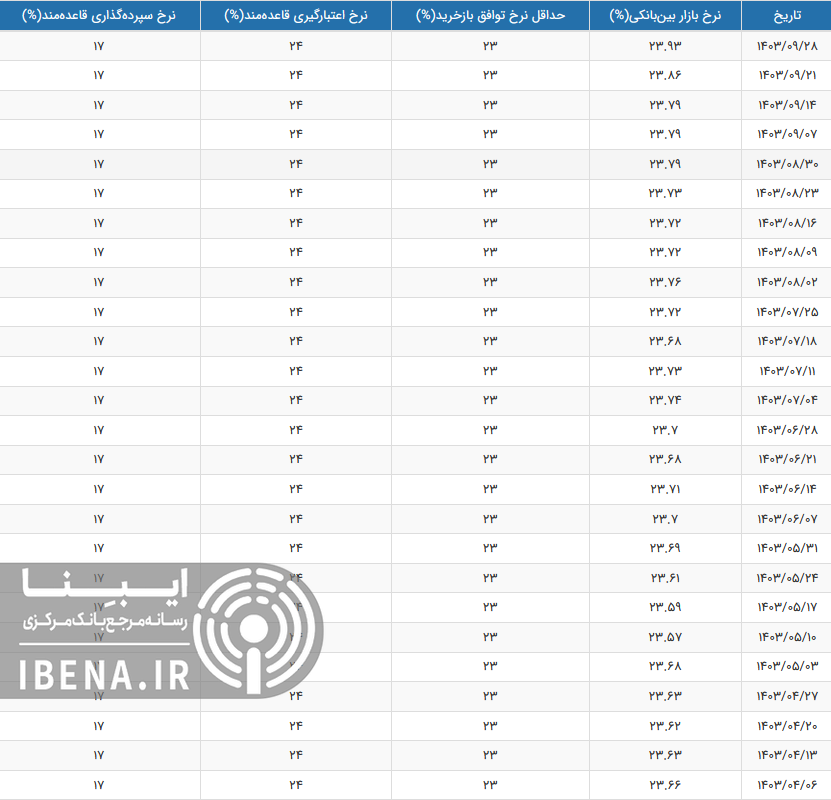
Task: Click the نرخ بازار بین‌بانکی column header
Action: click(x=665, y=16)
